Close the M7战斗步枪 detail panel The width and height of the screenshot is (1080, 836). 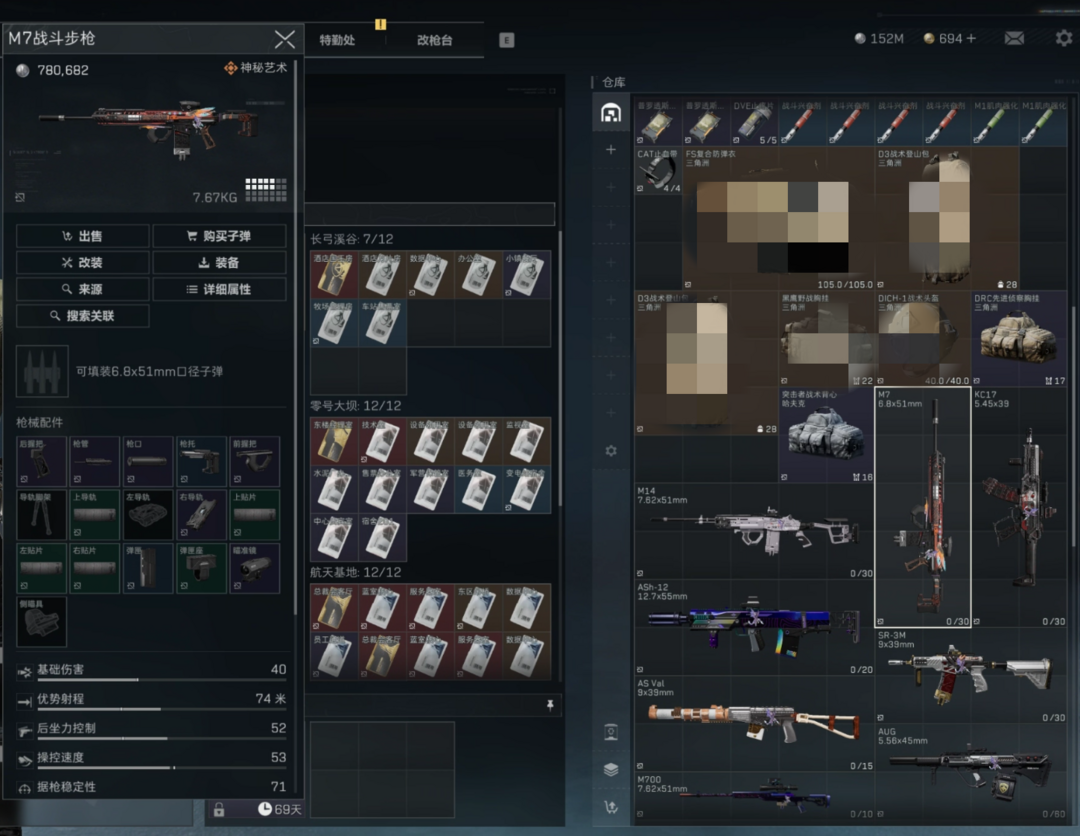pos(284,39)
